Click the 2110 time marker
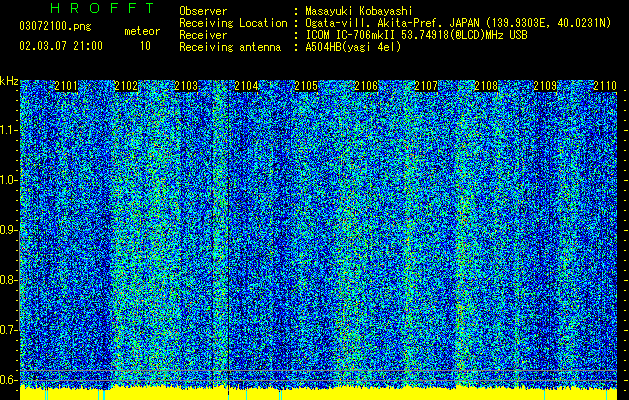629x400 pixels. (605, 86)
